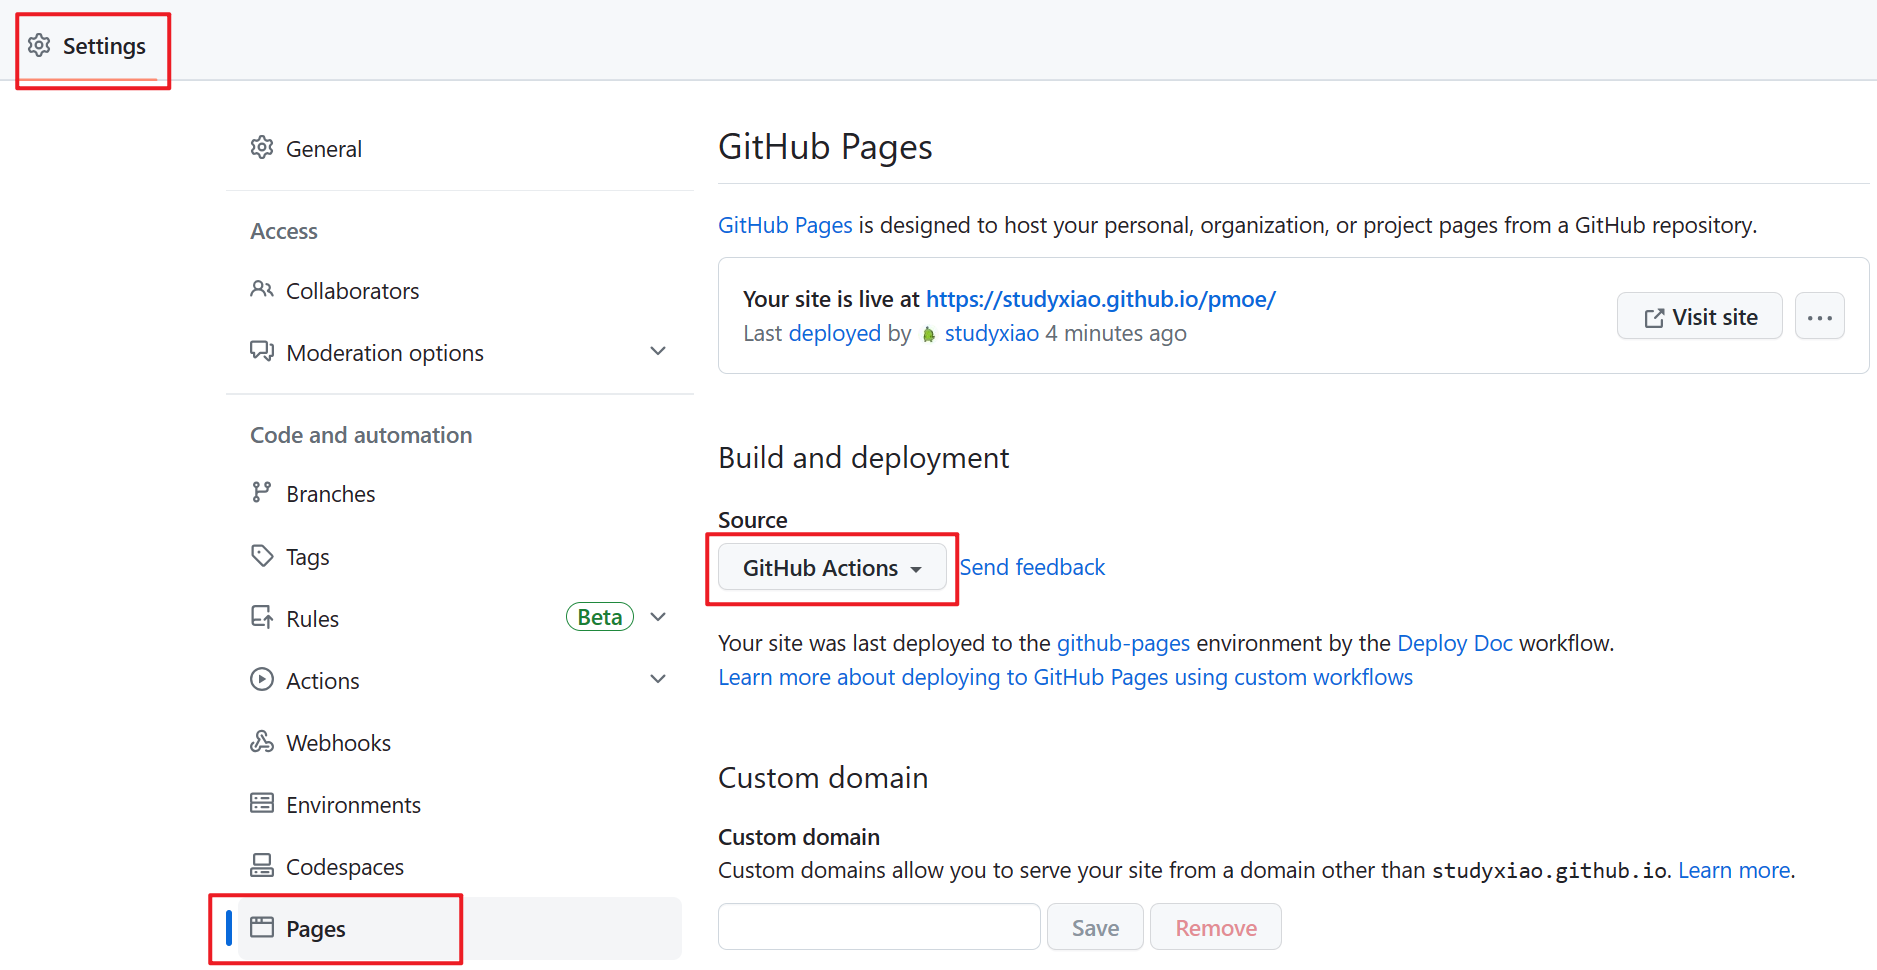
Task: Click the Codespaces icon
Action: (x=262, y=866)
